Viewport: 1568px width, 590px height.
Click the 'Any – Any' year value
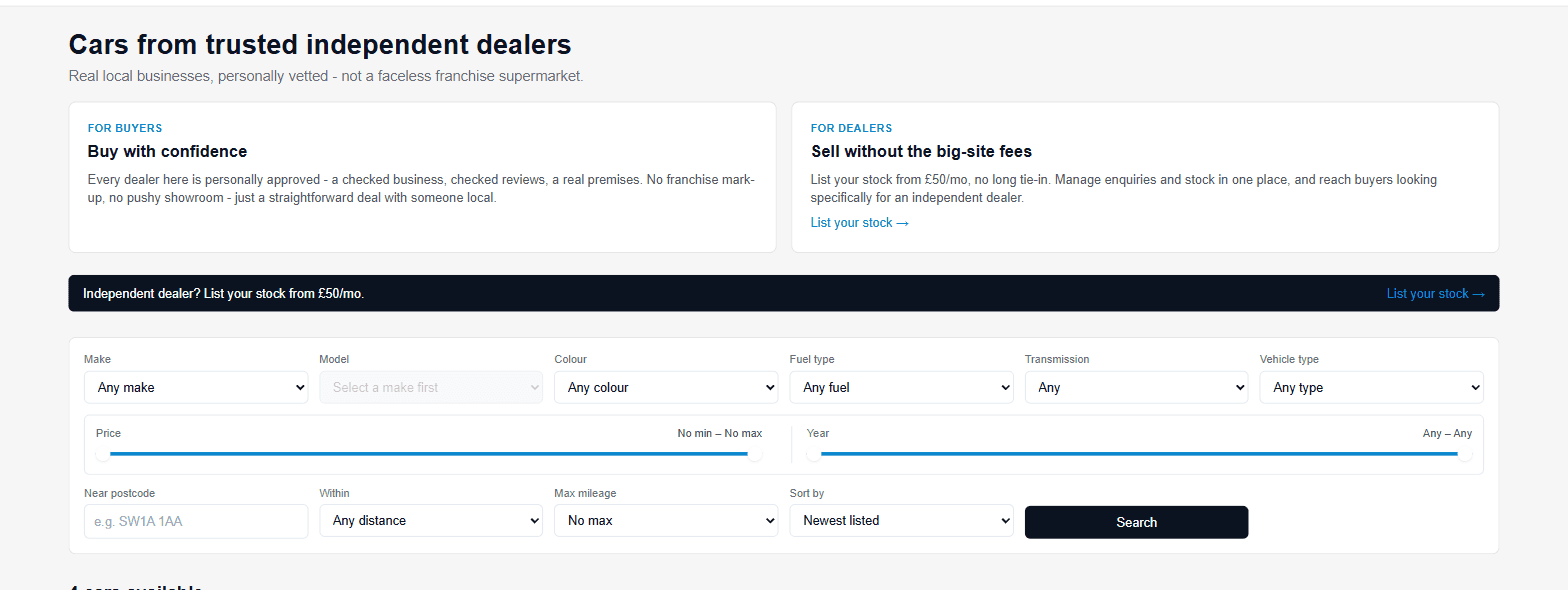pos(1447,433)
